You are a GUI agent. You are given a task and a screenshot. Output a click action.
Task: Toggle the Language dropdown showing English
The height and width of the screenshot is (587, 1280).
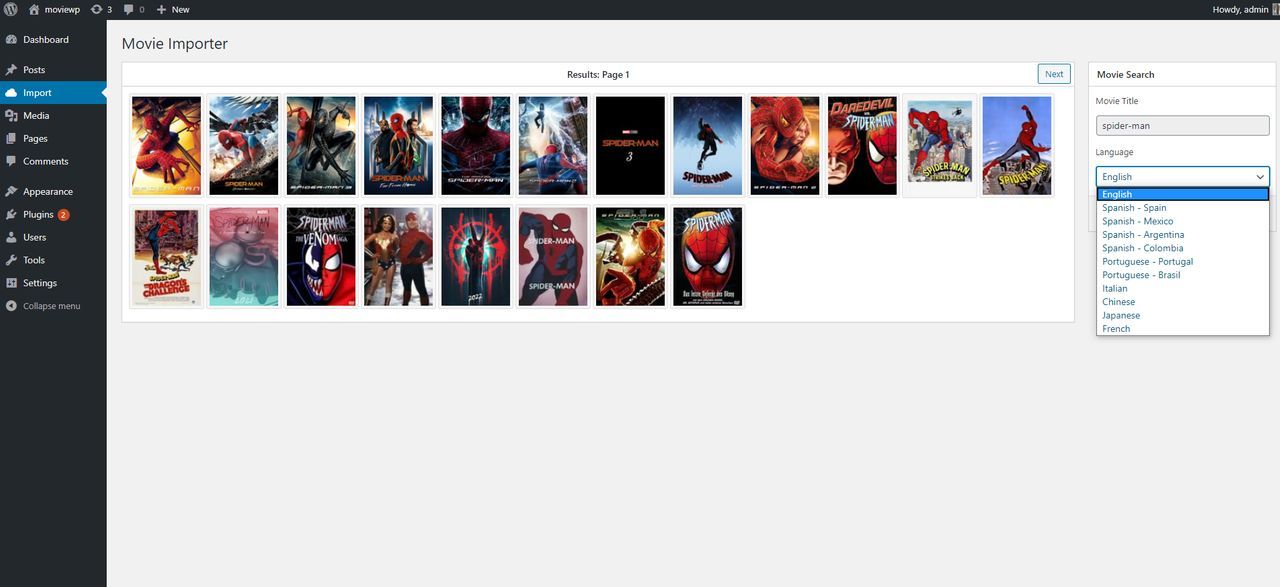coord(1182,176)
